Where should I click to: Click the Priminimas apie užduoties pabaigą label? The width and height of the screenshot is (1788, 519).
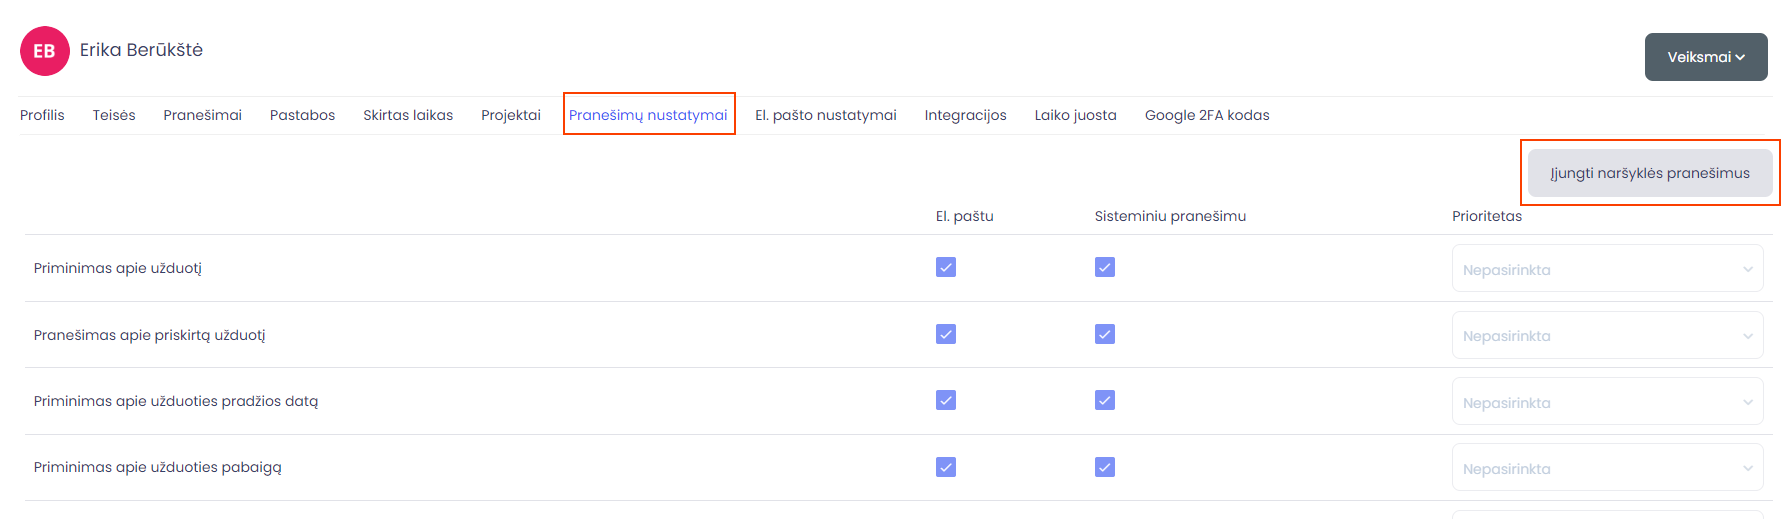(x=158, y=467)
